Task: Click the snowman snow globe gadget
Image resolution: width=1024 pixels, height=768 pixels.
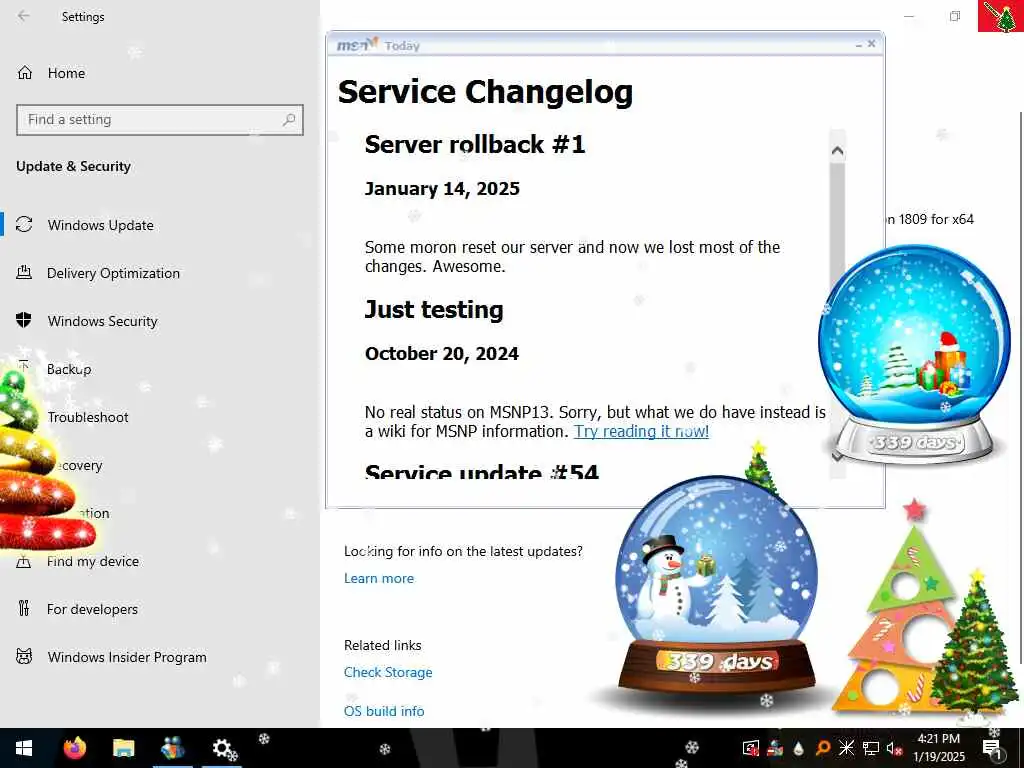Action: click(x=716, y=584)
